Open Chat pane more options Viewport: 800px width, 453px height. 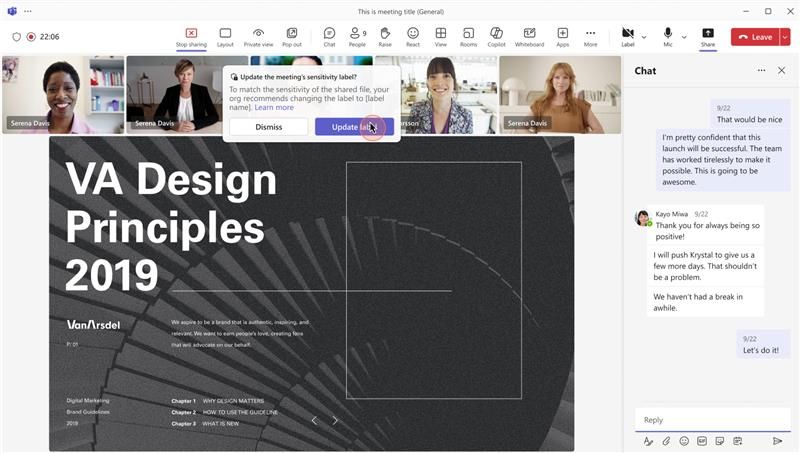762,70
